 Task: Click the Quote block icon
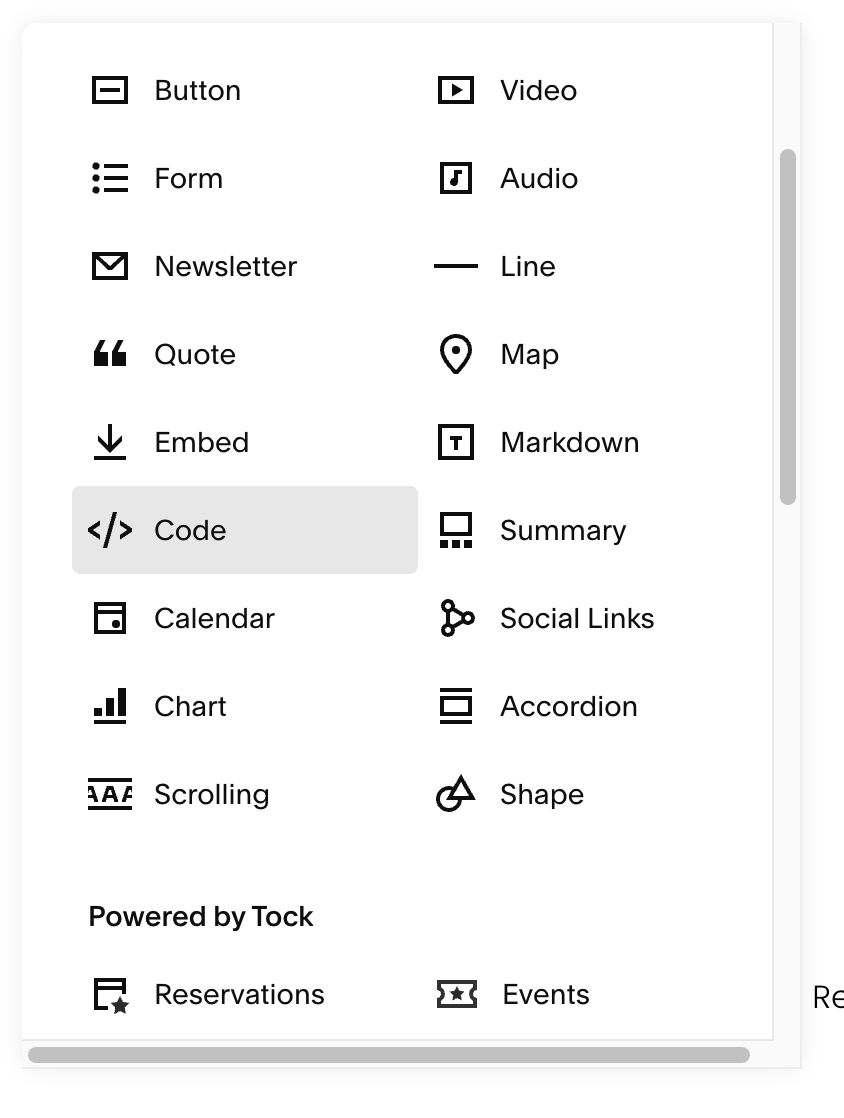[109, 354]
